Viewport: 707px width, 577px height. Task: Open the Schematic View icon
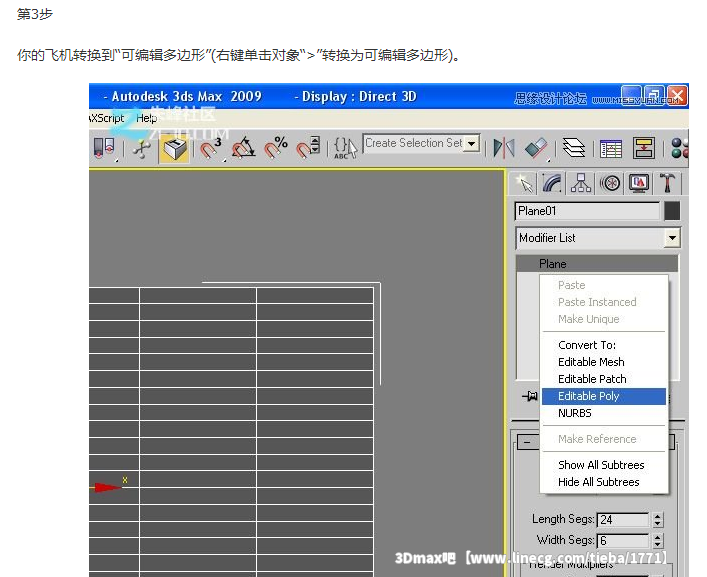(644, 148)
